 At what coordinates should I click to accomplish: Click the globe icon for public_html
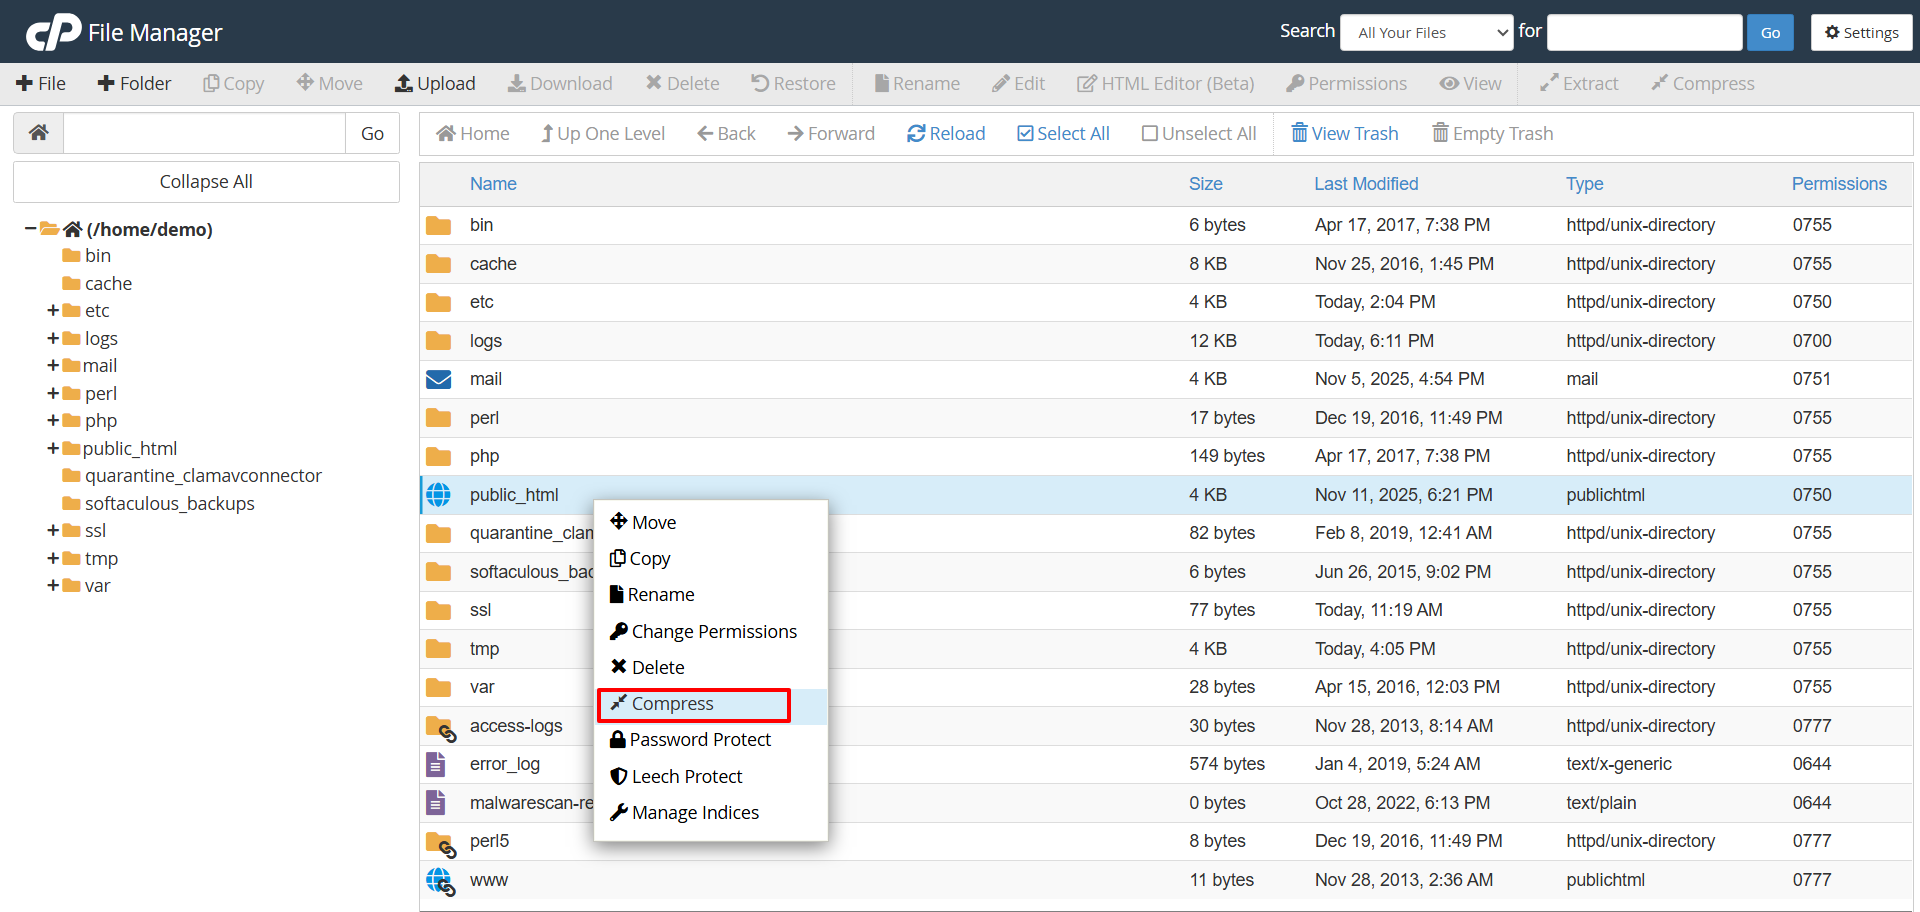tap(438, 495)
